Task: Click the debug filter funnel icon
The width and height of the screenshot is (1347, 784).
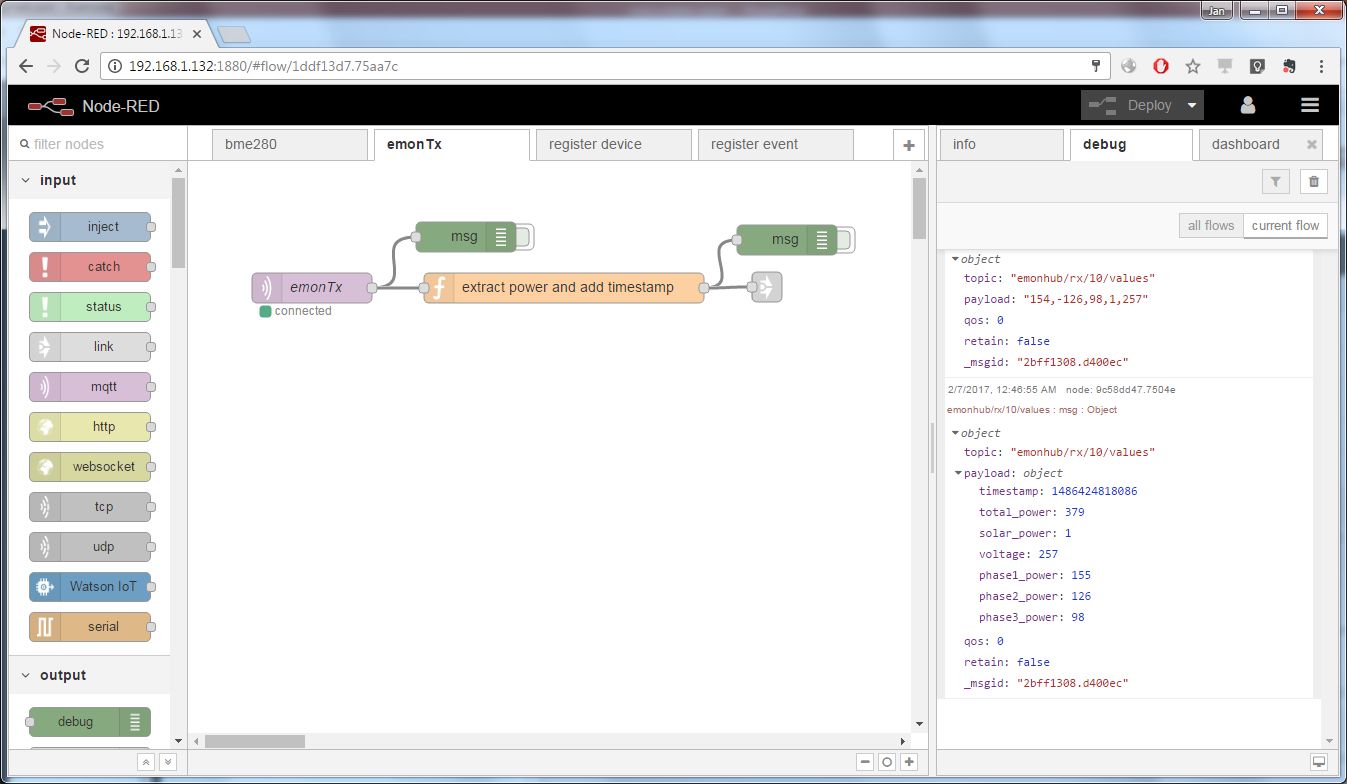Action: pos(1275,181)
